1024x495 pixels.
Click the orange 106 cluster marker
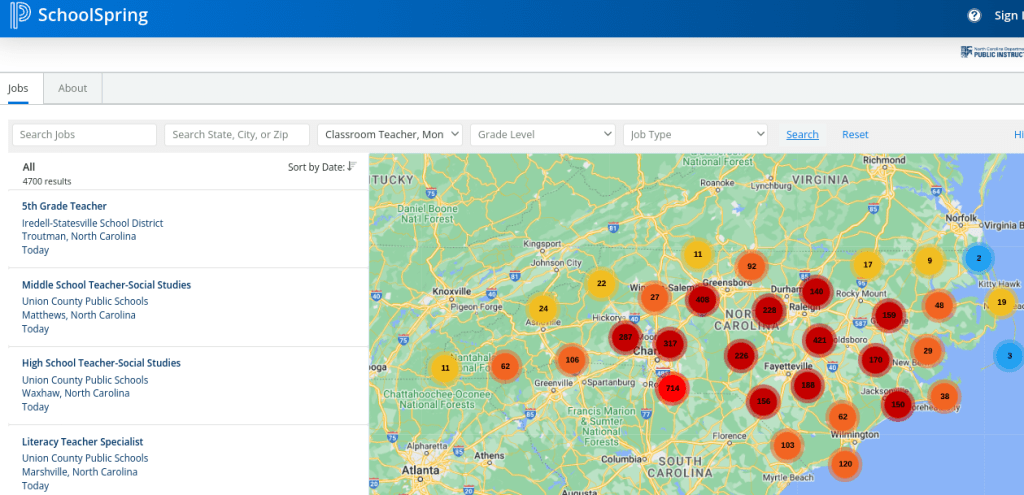[x=571, y=360]
